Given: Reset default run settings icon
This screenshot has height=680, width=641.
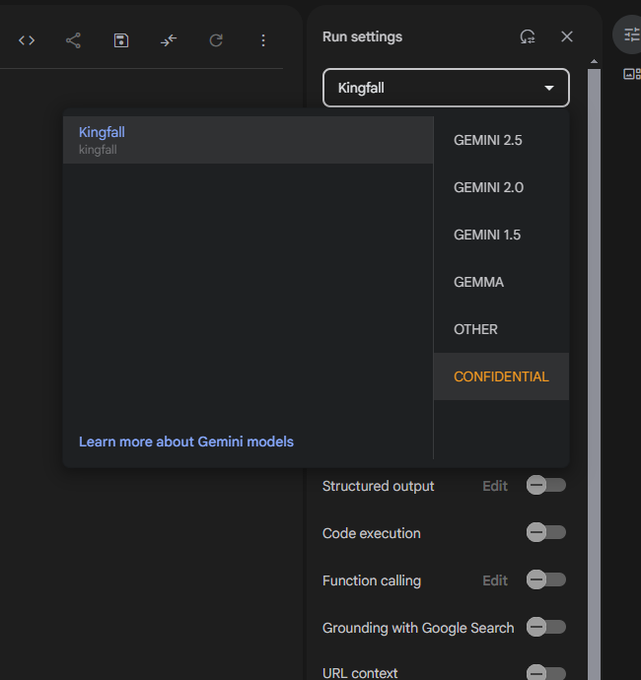Looking at the screenshot, I should tap(527, 37).
